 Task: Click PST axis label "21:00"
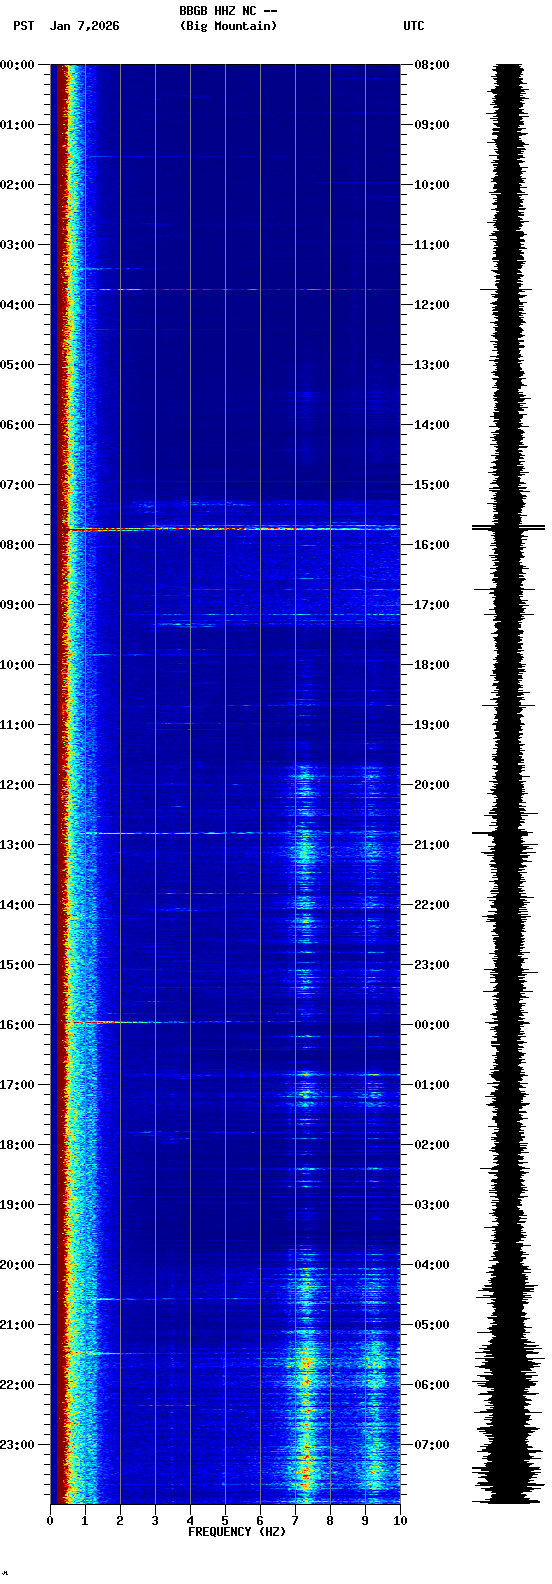[17, 1325]
